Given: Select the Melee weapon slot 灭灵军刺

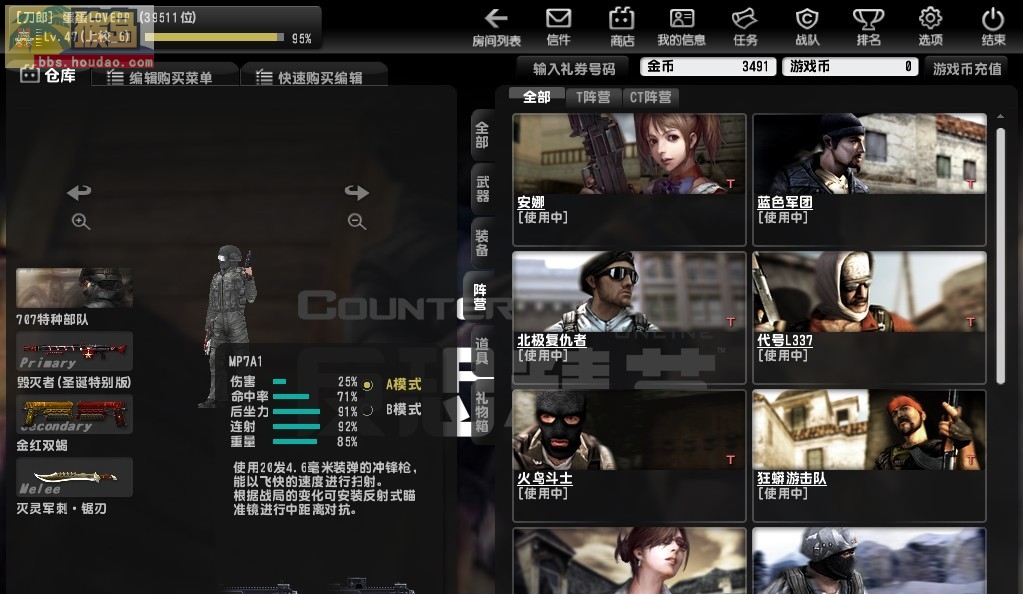Looking at the screenshot, I should pyautogui.click(x=74, y=477).
